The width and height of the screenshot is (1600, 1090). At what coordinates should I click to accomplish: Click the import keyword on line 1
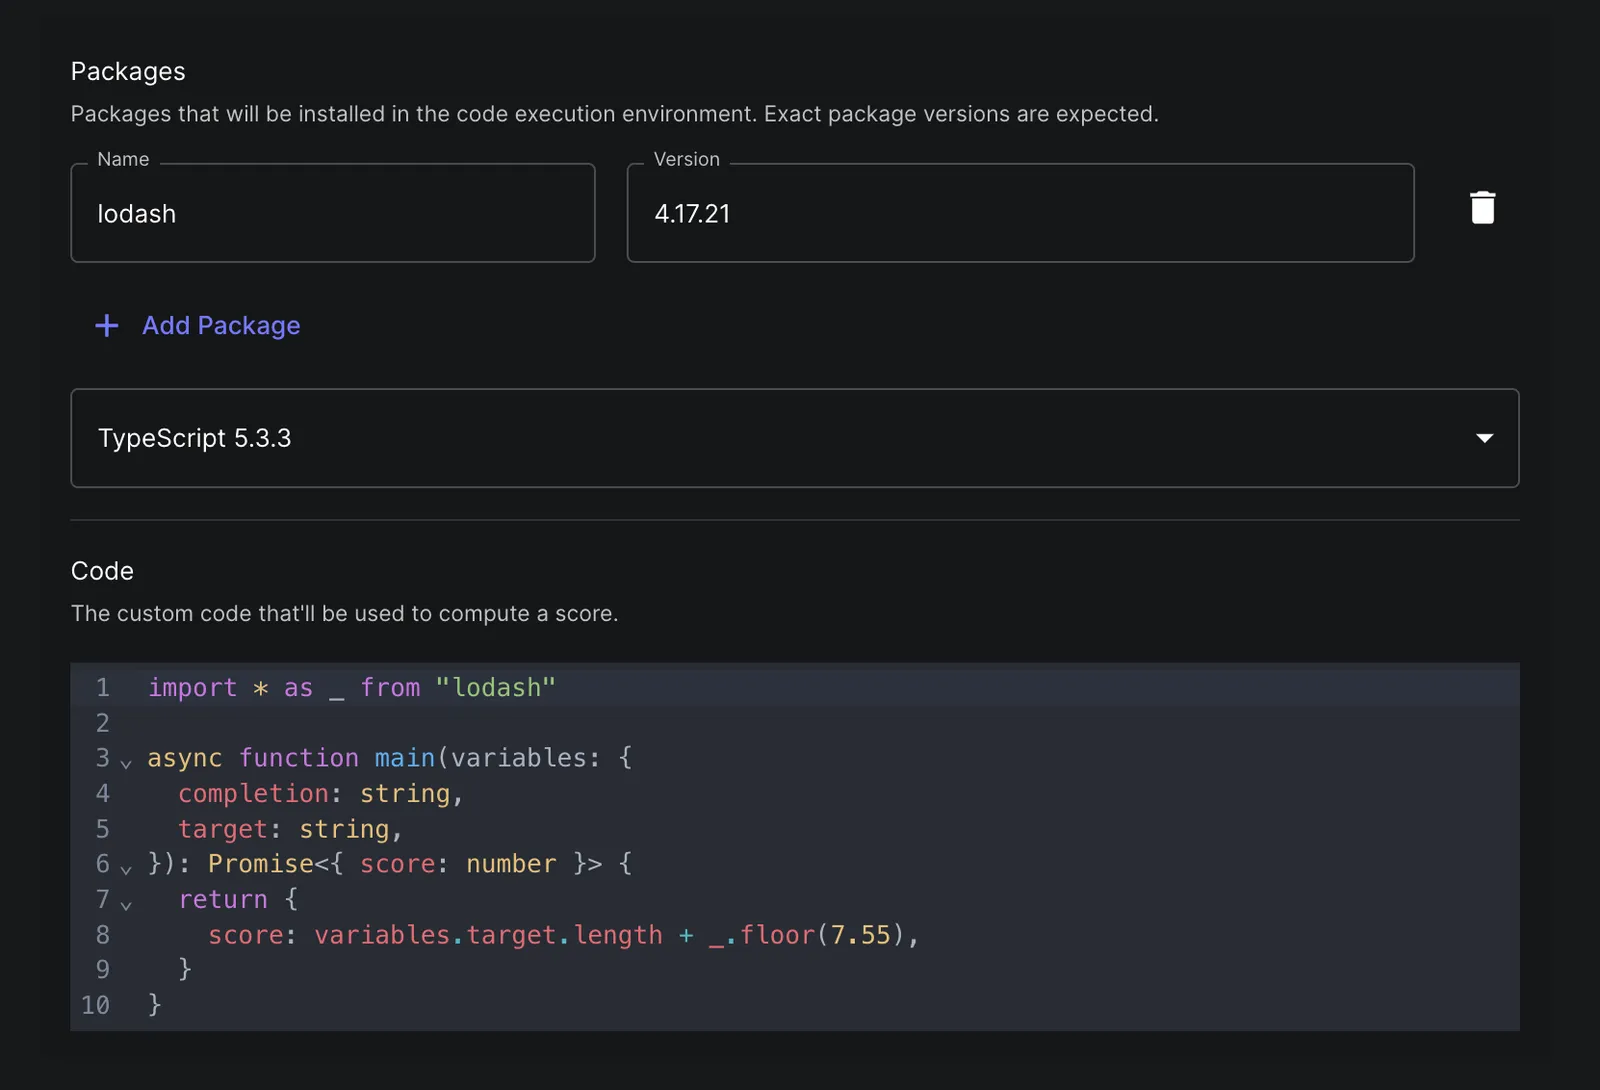point(193,688)
